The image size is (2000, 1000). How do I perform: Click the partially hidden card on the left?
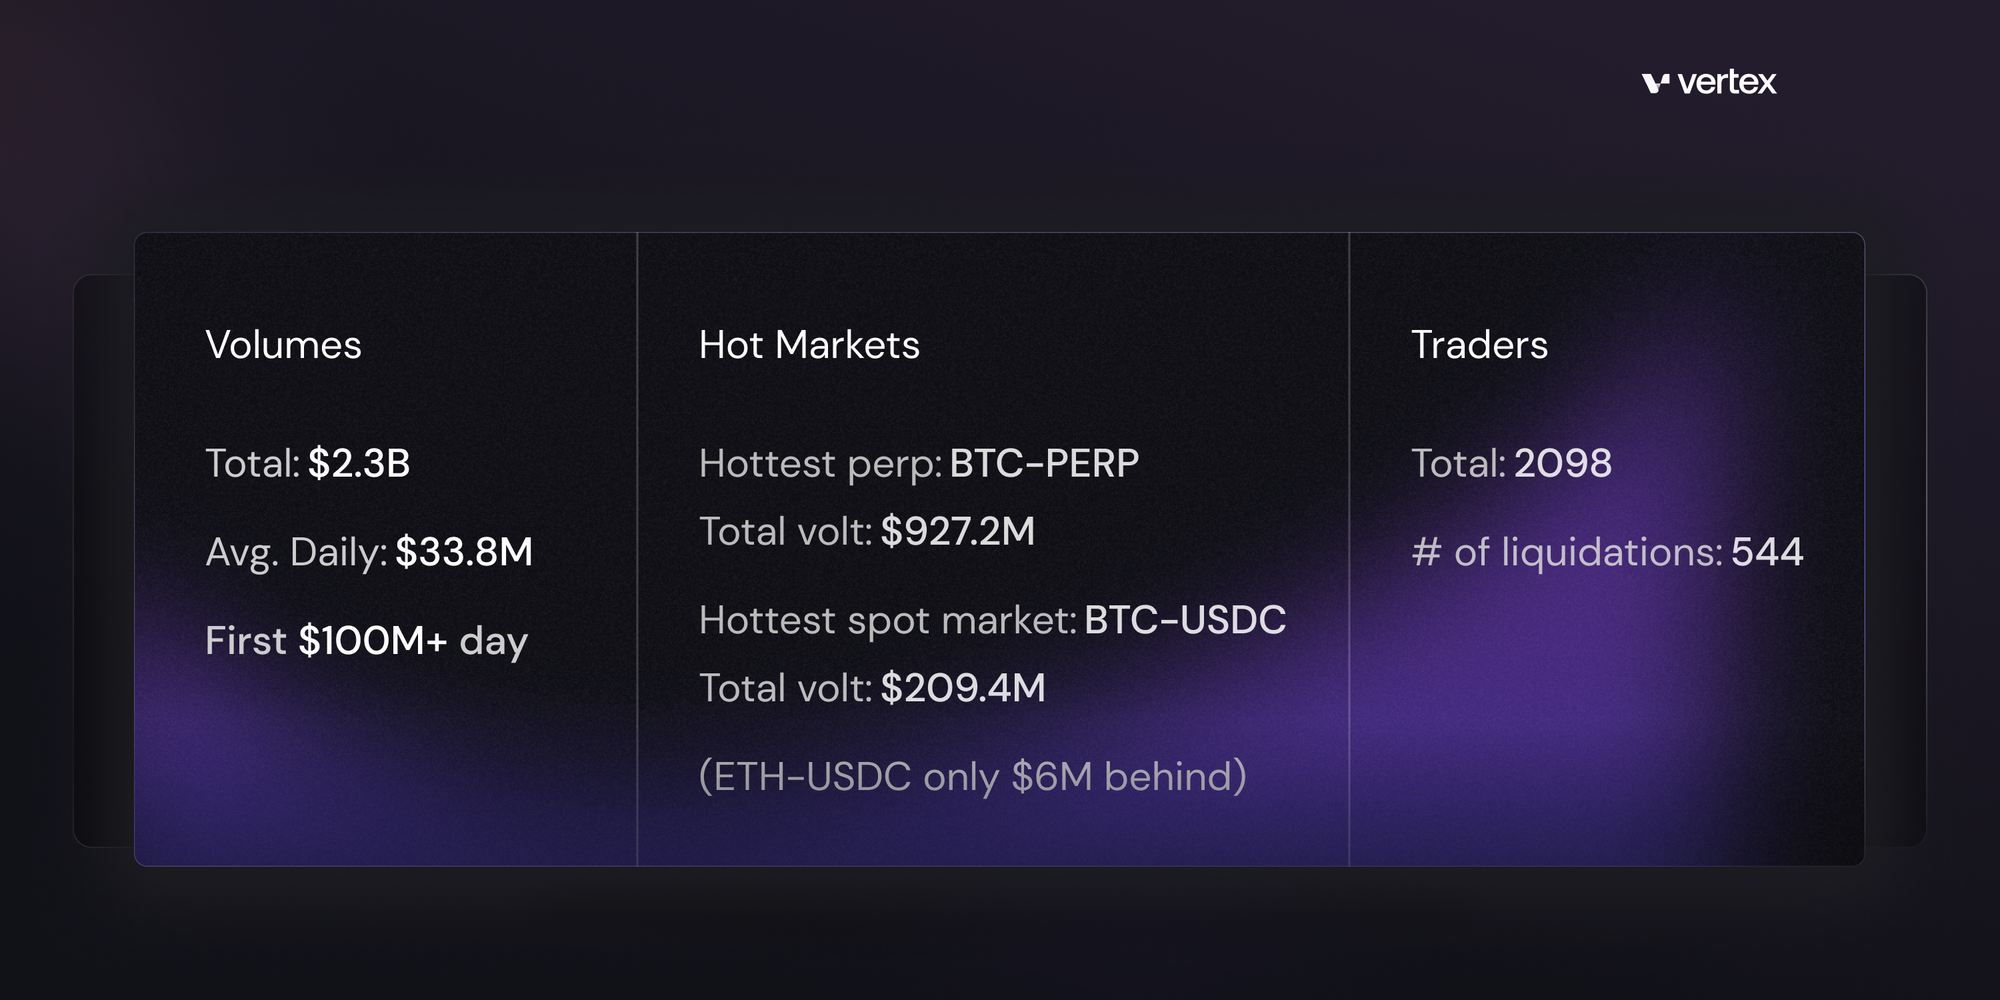(x=103, y=560)
